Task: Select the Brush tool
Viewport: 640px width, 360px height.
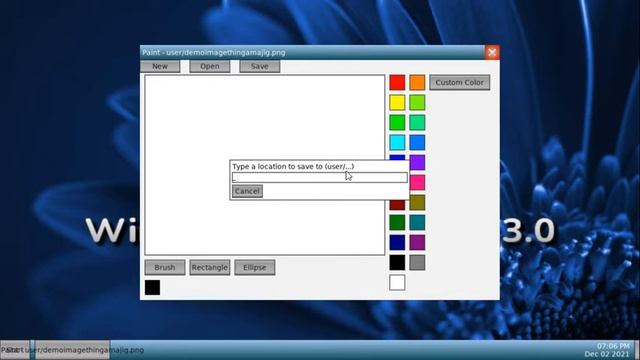Action: [164, 267]
